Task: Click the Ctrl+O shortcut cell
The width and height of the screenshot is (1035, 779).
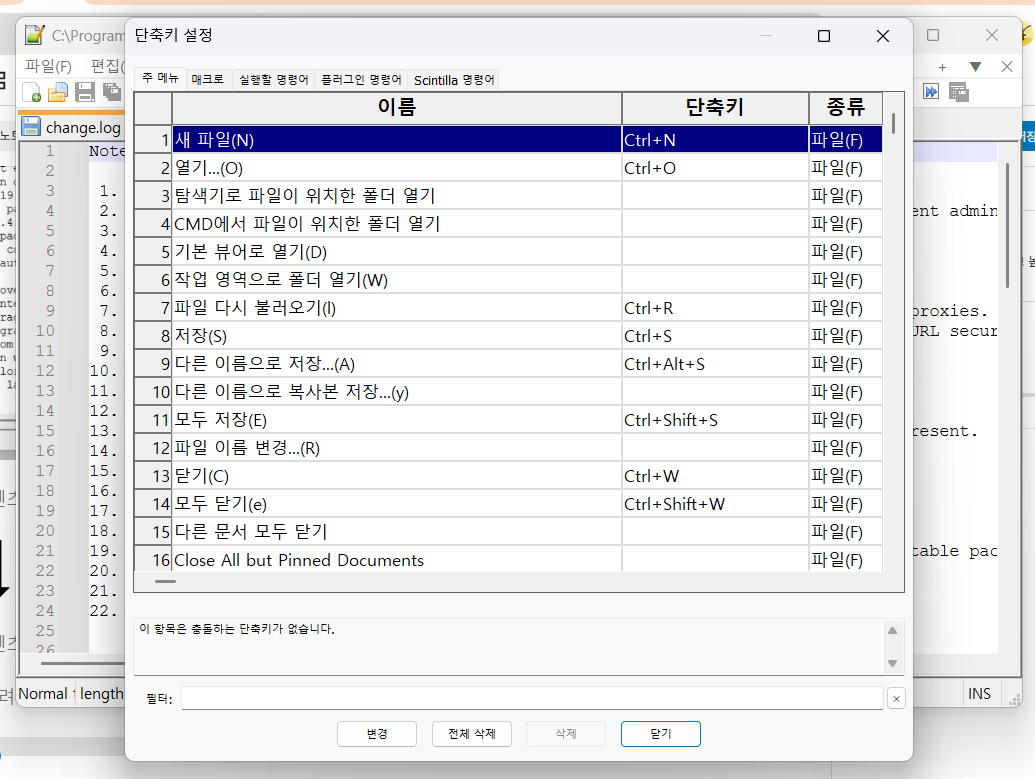Action: pyautogui.click(x=715, y=168)
